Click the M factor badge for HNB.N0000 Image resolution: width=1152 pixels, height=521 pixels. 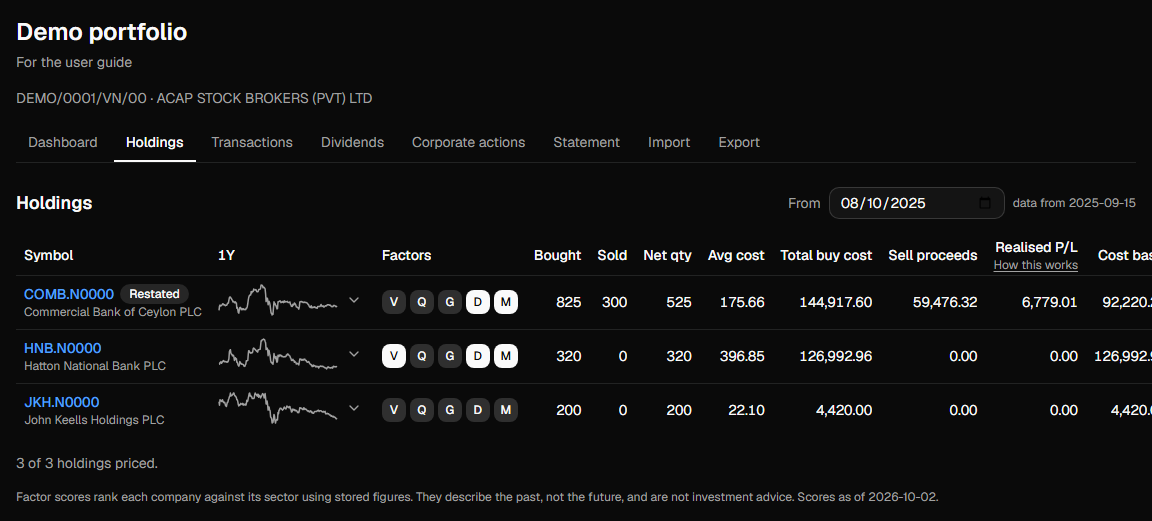click(x=505, y=356)
